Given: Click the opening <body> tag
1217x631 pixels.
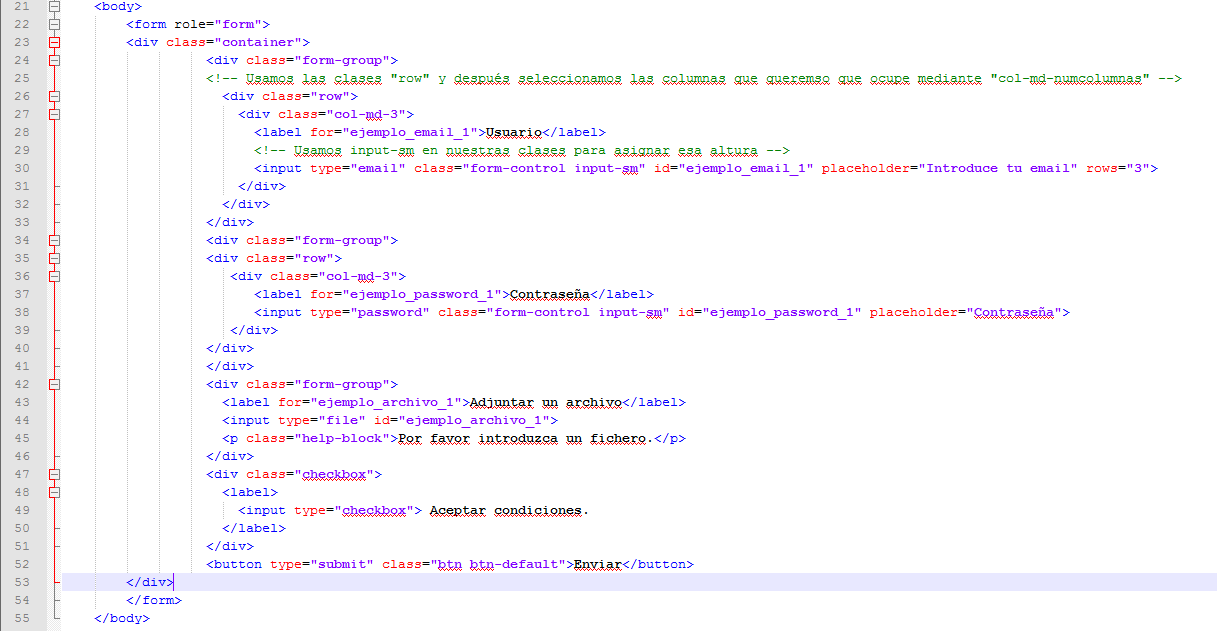Looking at the screenshot, I should 118,6.
